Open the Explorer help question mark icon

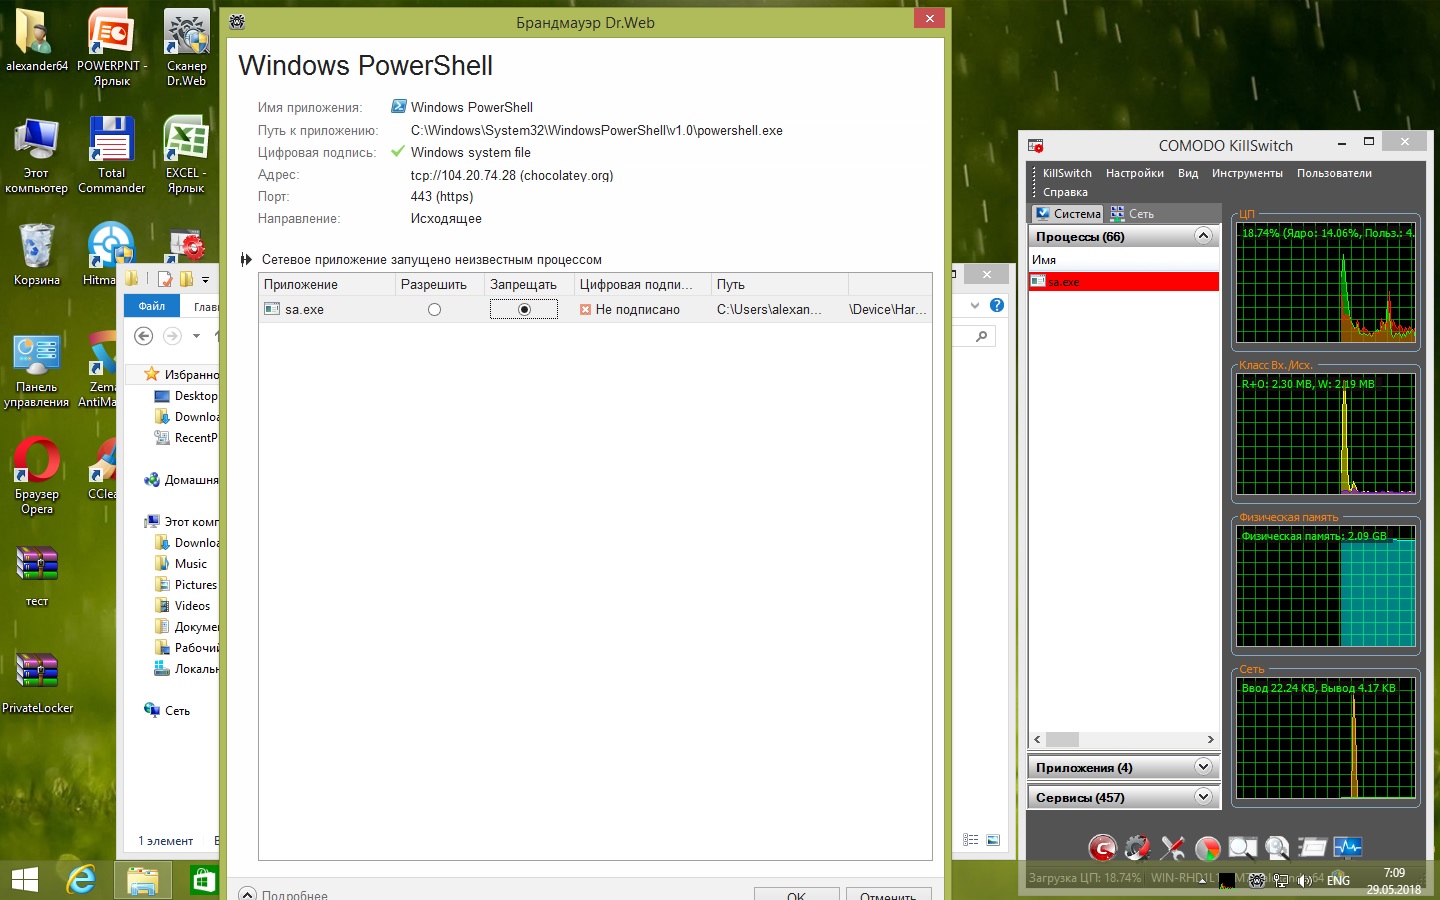click(996, 305)
